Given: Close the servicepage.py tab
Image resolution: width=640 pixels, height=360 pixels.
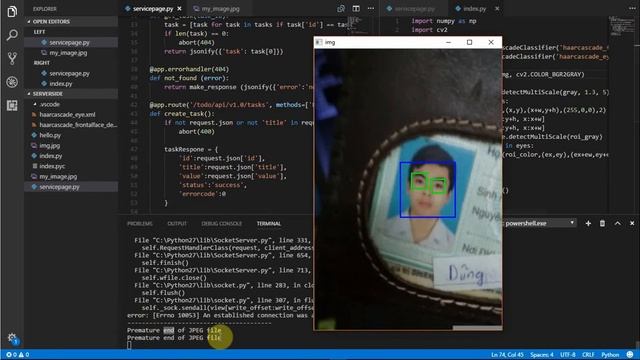Looking at the screenshot, I should (179, 9).
